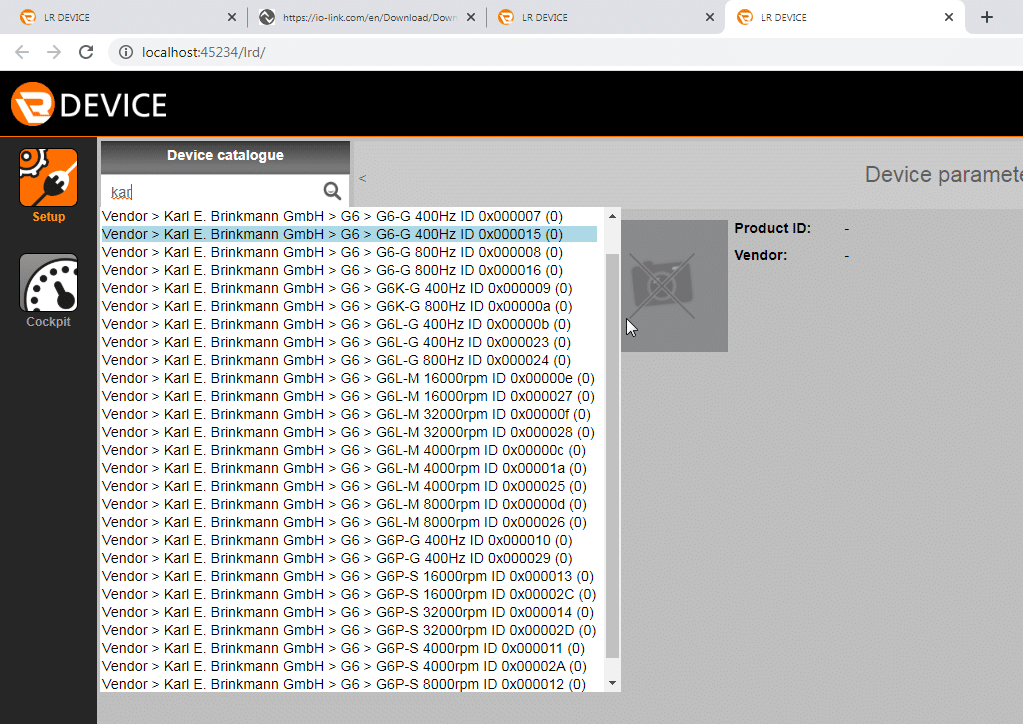Select G6L-G 400Hz ID 0x000023 entry
The image size is (1023, 724).
point(349,342)
